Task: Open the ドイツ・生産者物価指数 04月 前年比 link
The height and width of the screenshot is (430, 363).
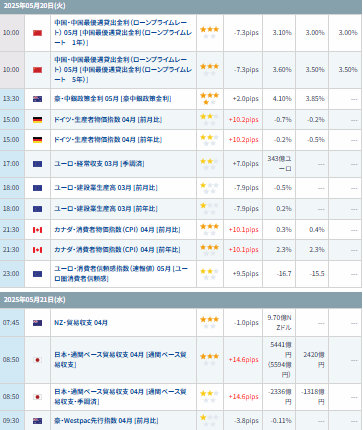Action: [x=108, y=140]
